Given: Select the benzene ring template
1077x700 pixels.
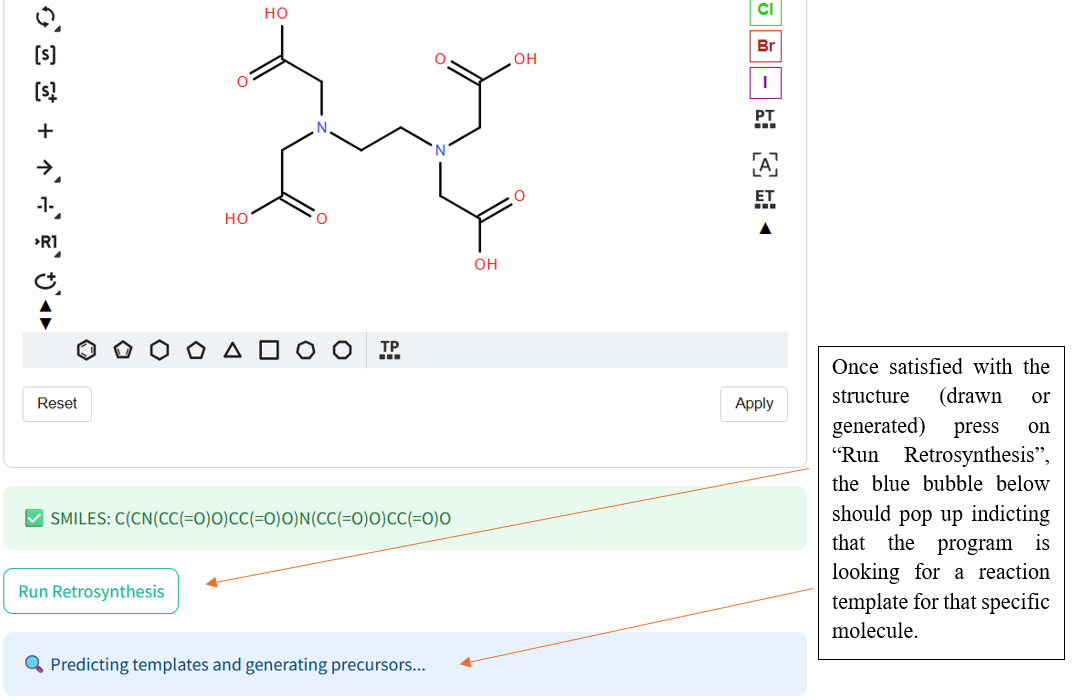Looking at the screenshot, I should pyautogui.click(x=86, y=350).
